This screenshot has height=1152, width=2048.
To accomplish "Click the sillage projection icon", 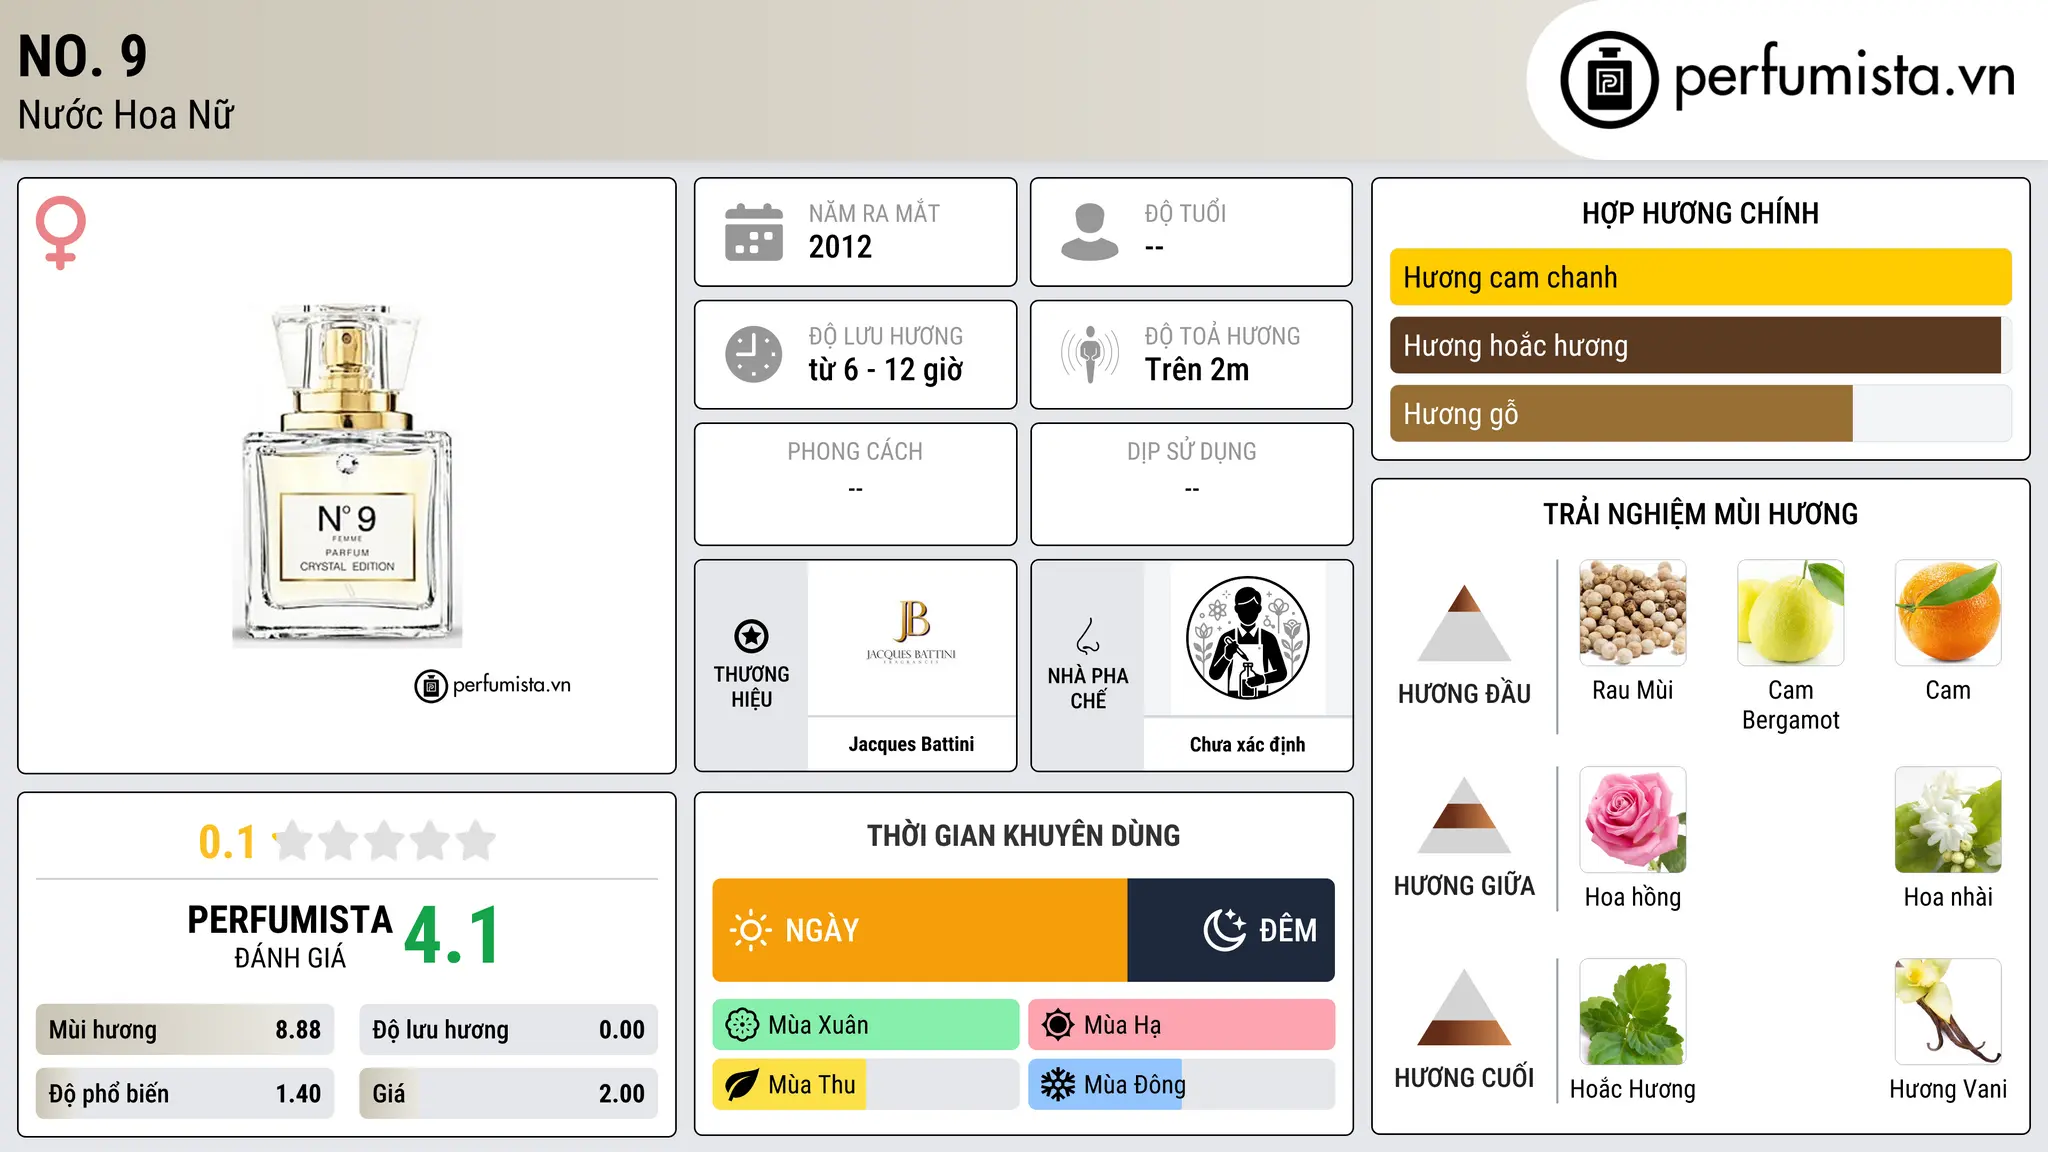I will pyautogui.click(x=1089, y=354).
